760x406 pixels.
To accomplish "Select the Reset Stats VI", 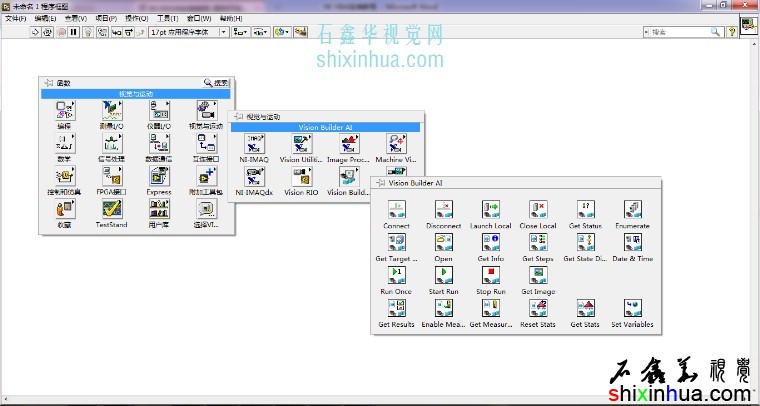I will (538, 308).
